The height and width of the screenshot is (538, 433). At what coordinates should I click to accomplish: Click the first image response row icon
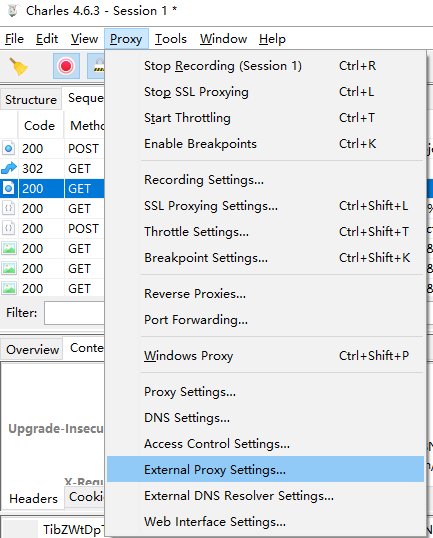coord(9,248)
